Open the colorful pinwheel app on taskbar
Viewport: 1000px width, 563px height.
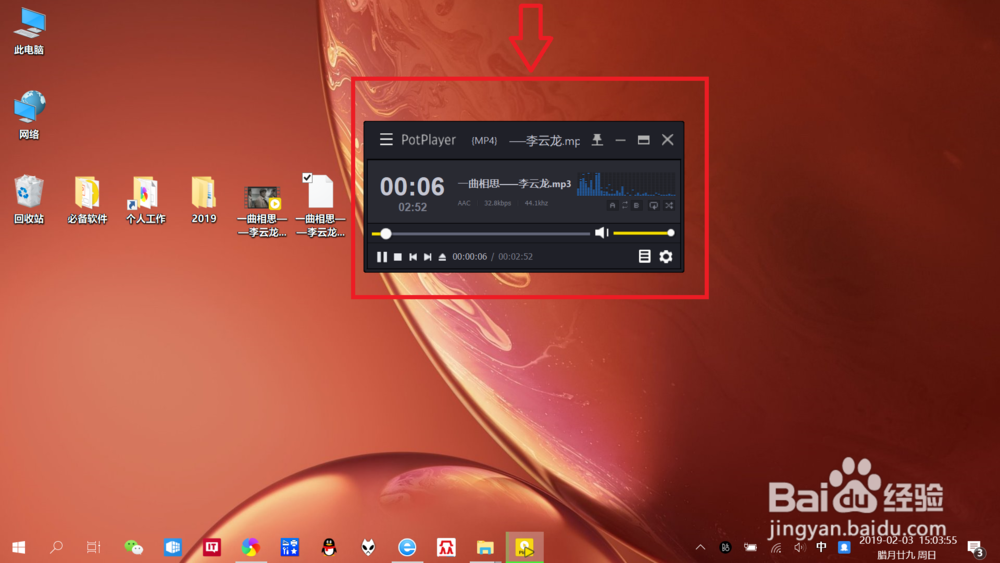tap(251, 547)
